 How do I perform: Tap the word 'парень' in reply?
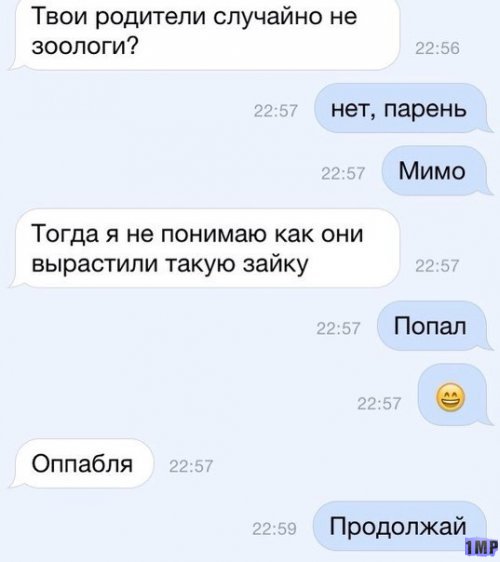(426, 109)
